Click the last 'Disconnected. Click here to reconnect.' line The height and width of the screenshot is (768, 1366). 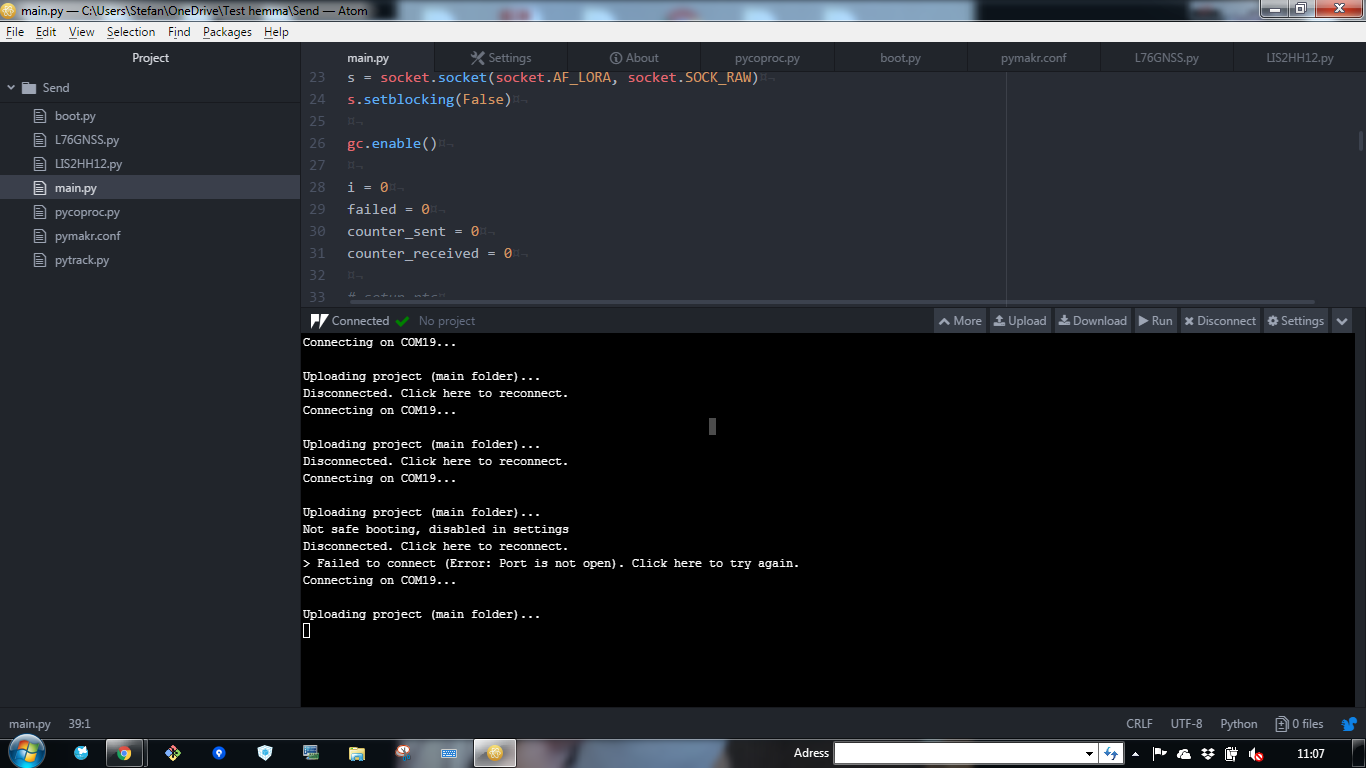point(435,546)
